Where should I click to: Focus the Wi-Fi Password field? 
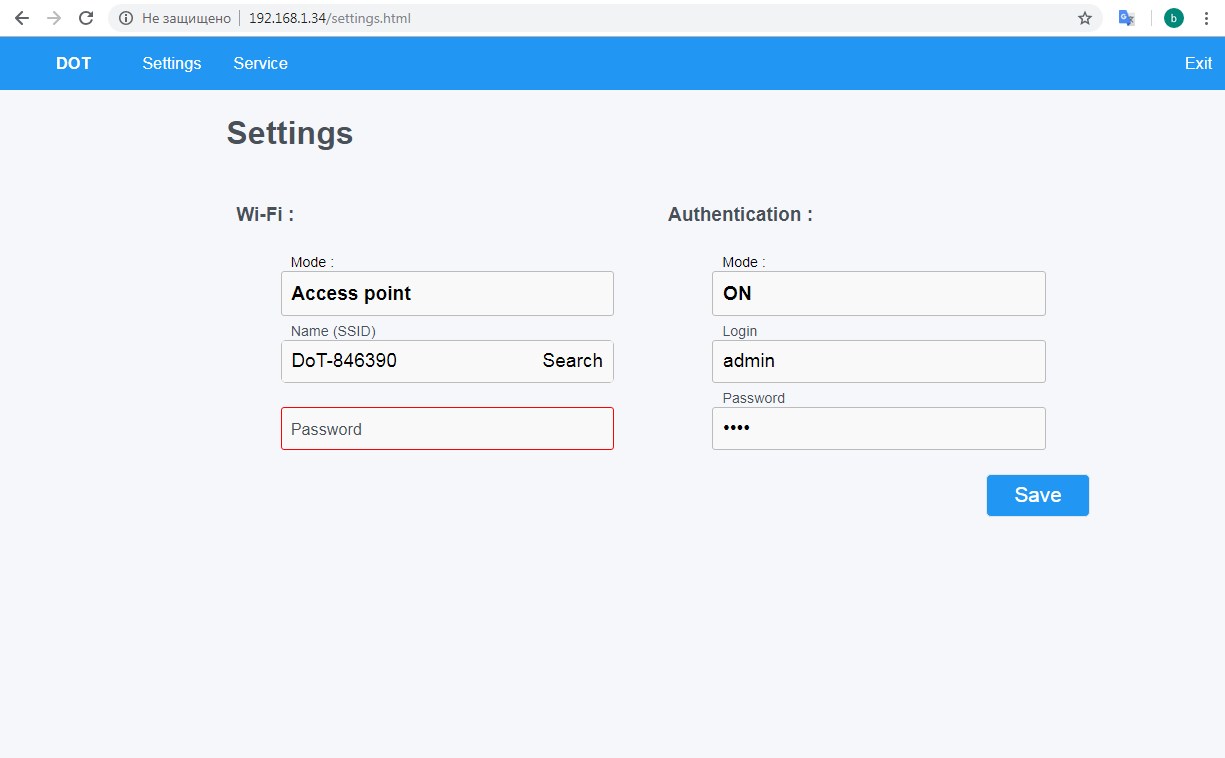click(x=447, y=428)
